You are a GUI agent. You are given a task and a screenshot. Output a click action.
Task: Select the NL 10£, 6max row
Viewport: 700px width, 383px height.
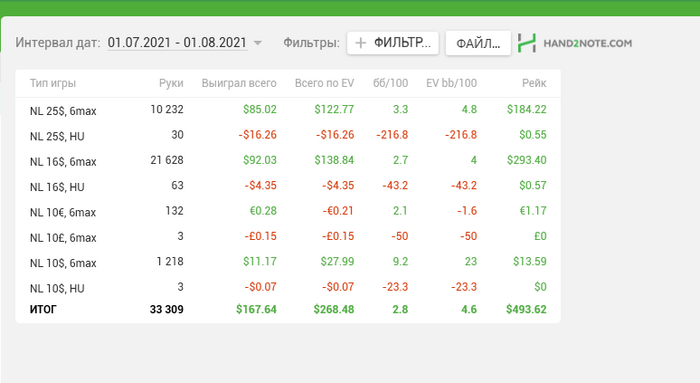click(x=288, y=237)
